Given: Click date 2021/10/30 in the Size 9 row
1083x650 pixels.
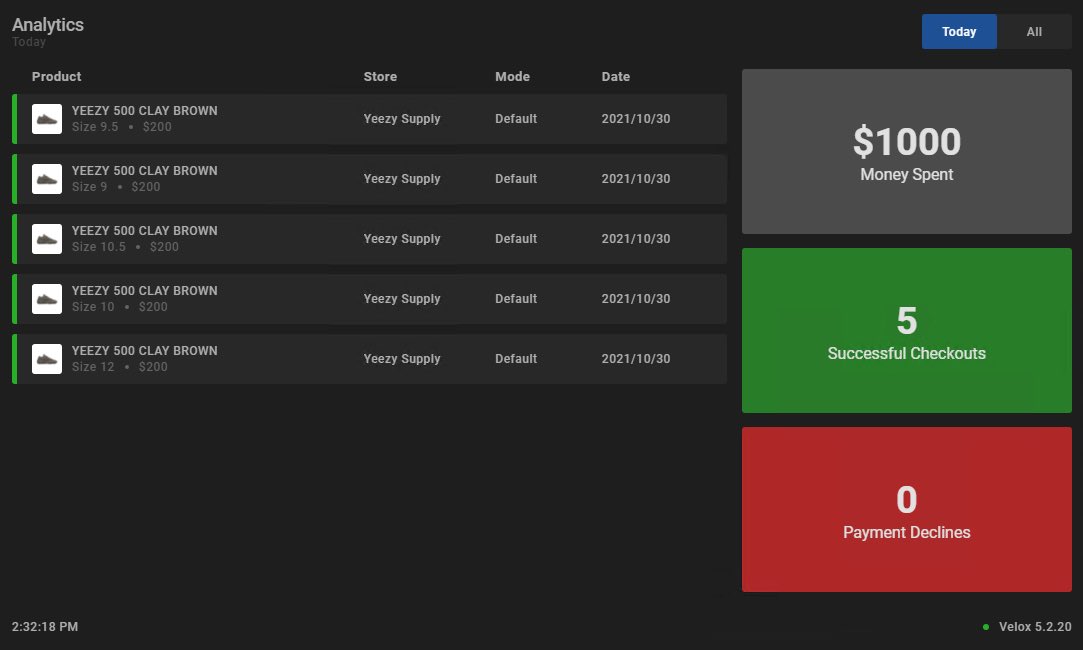Looking at the screenshot, I should click(x=635, y=179).
